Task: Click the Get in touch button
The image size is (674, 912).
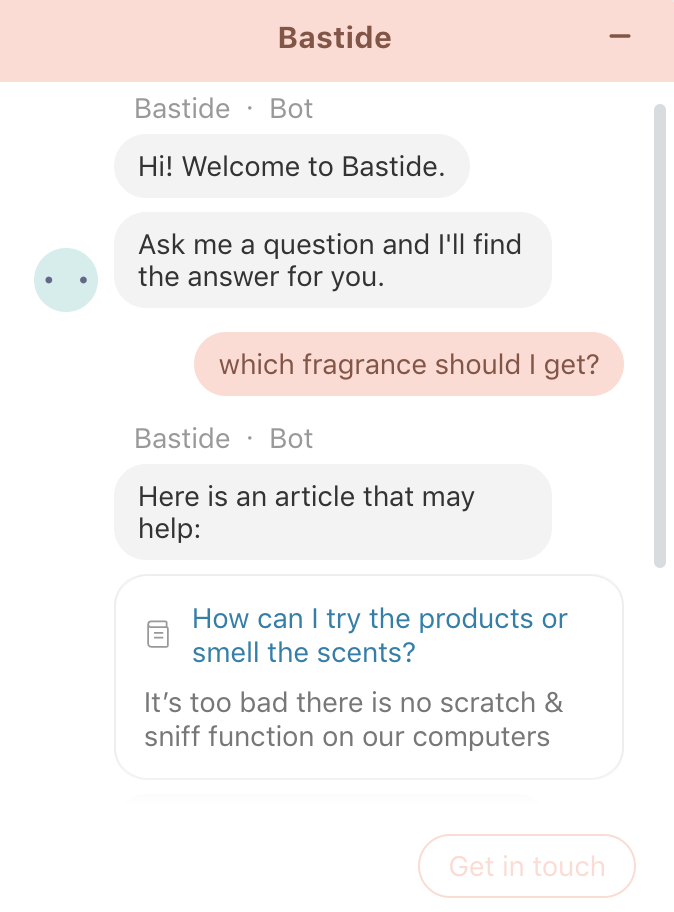Action: (x=526, y=866)
